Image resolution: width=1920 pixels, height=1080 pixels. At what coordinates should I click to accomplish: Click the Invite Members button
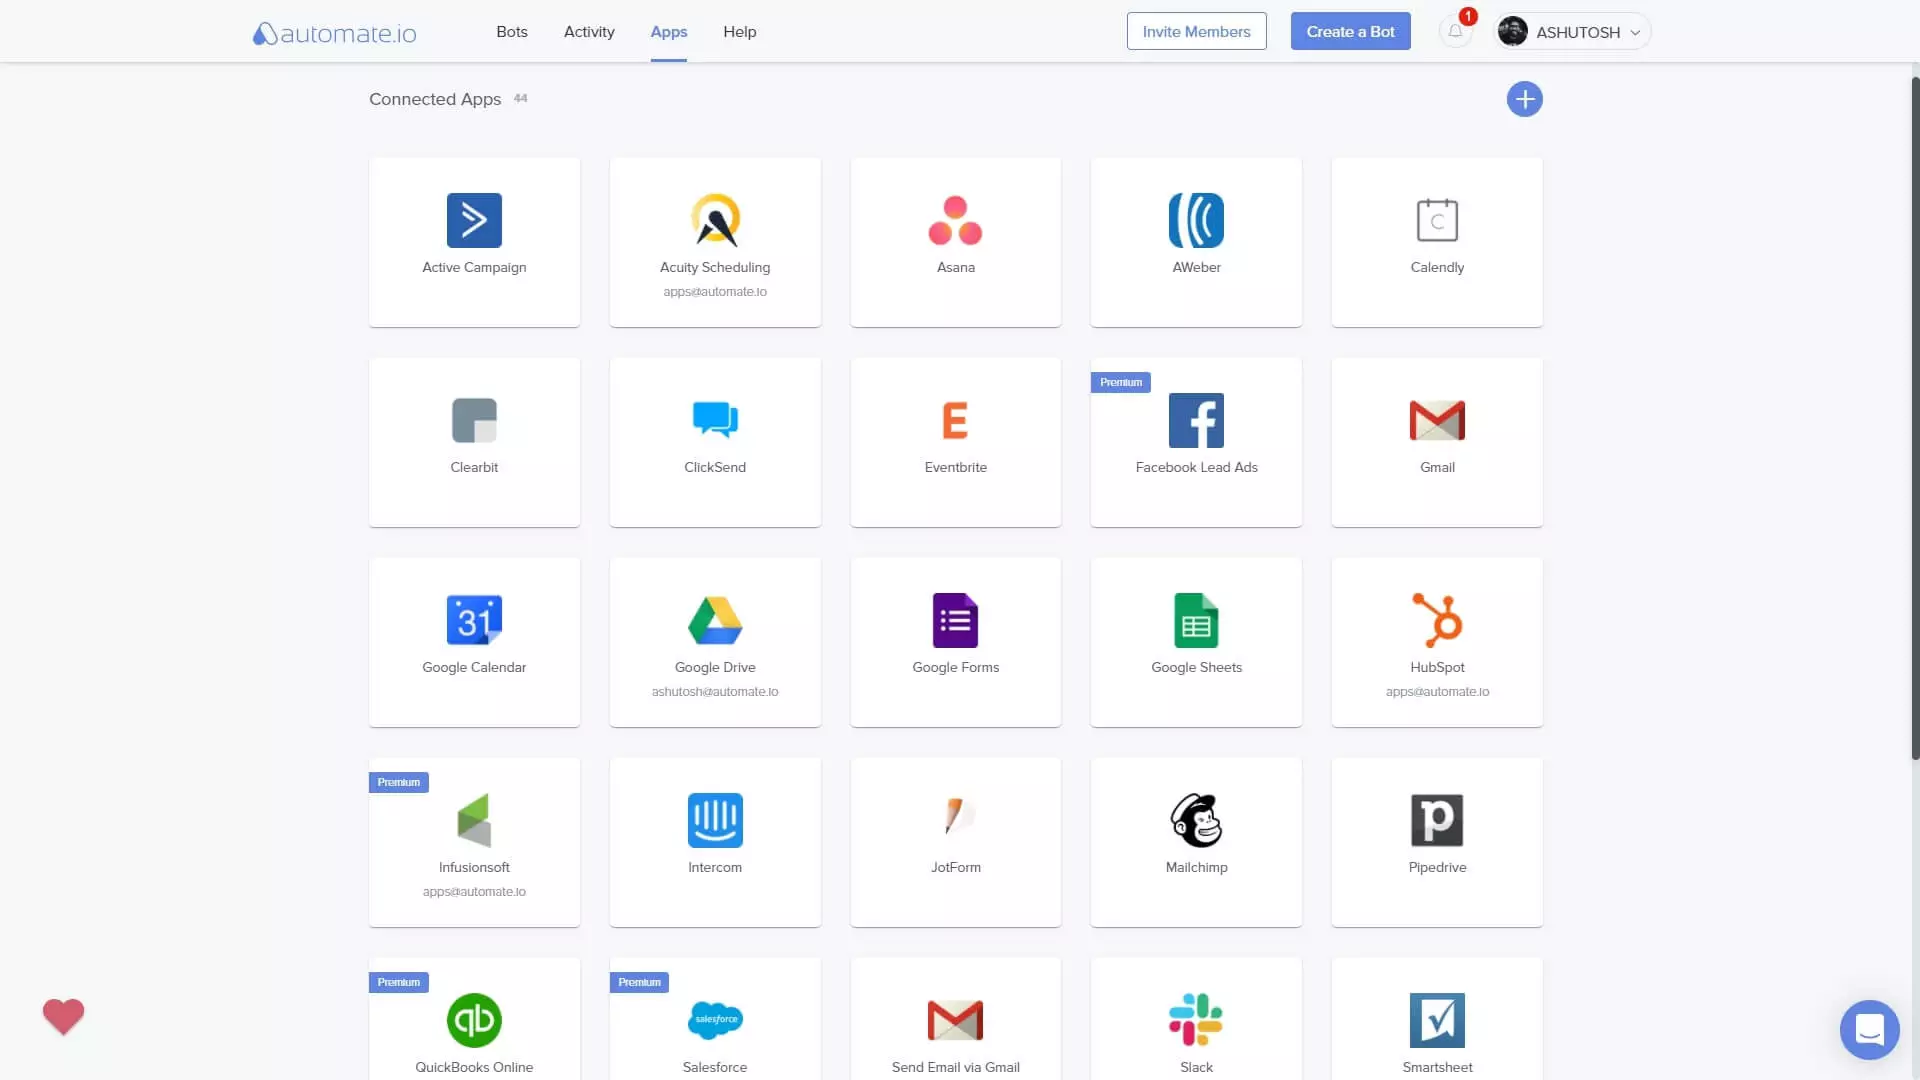[x=1196, y=32]
